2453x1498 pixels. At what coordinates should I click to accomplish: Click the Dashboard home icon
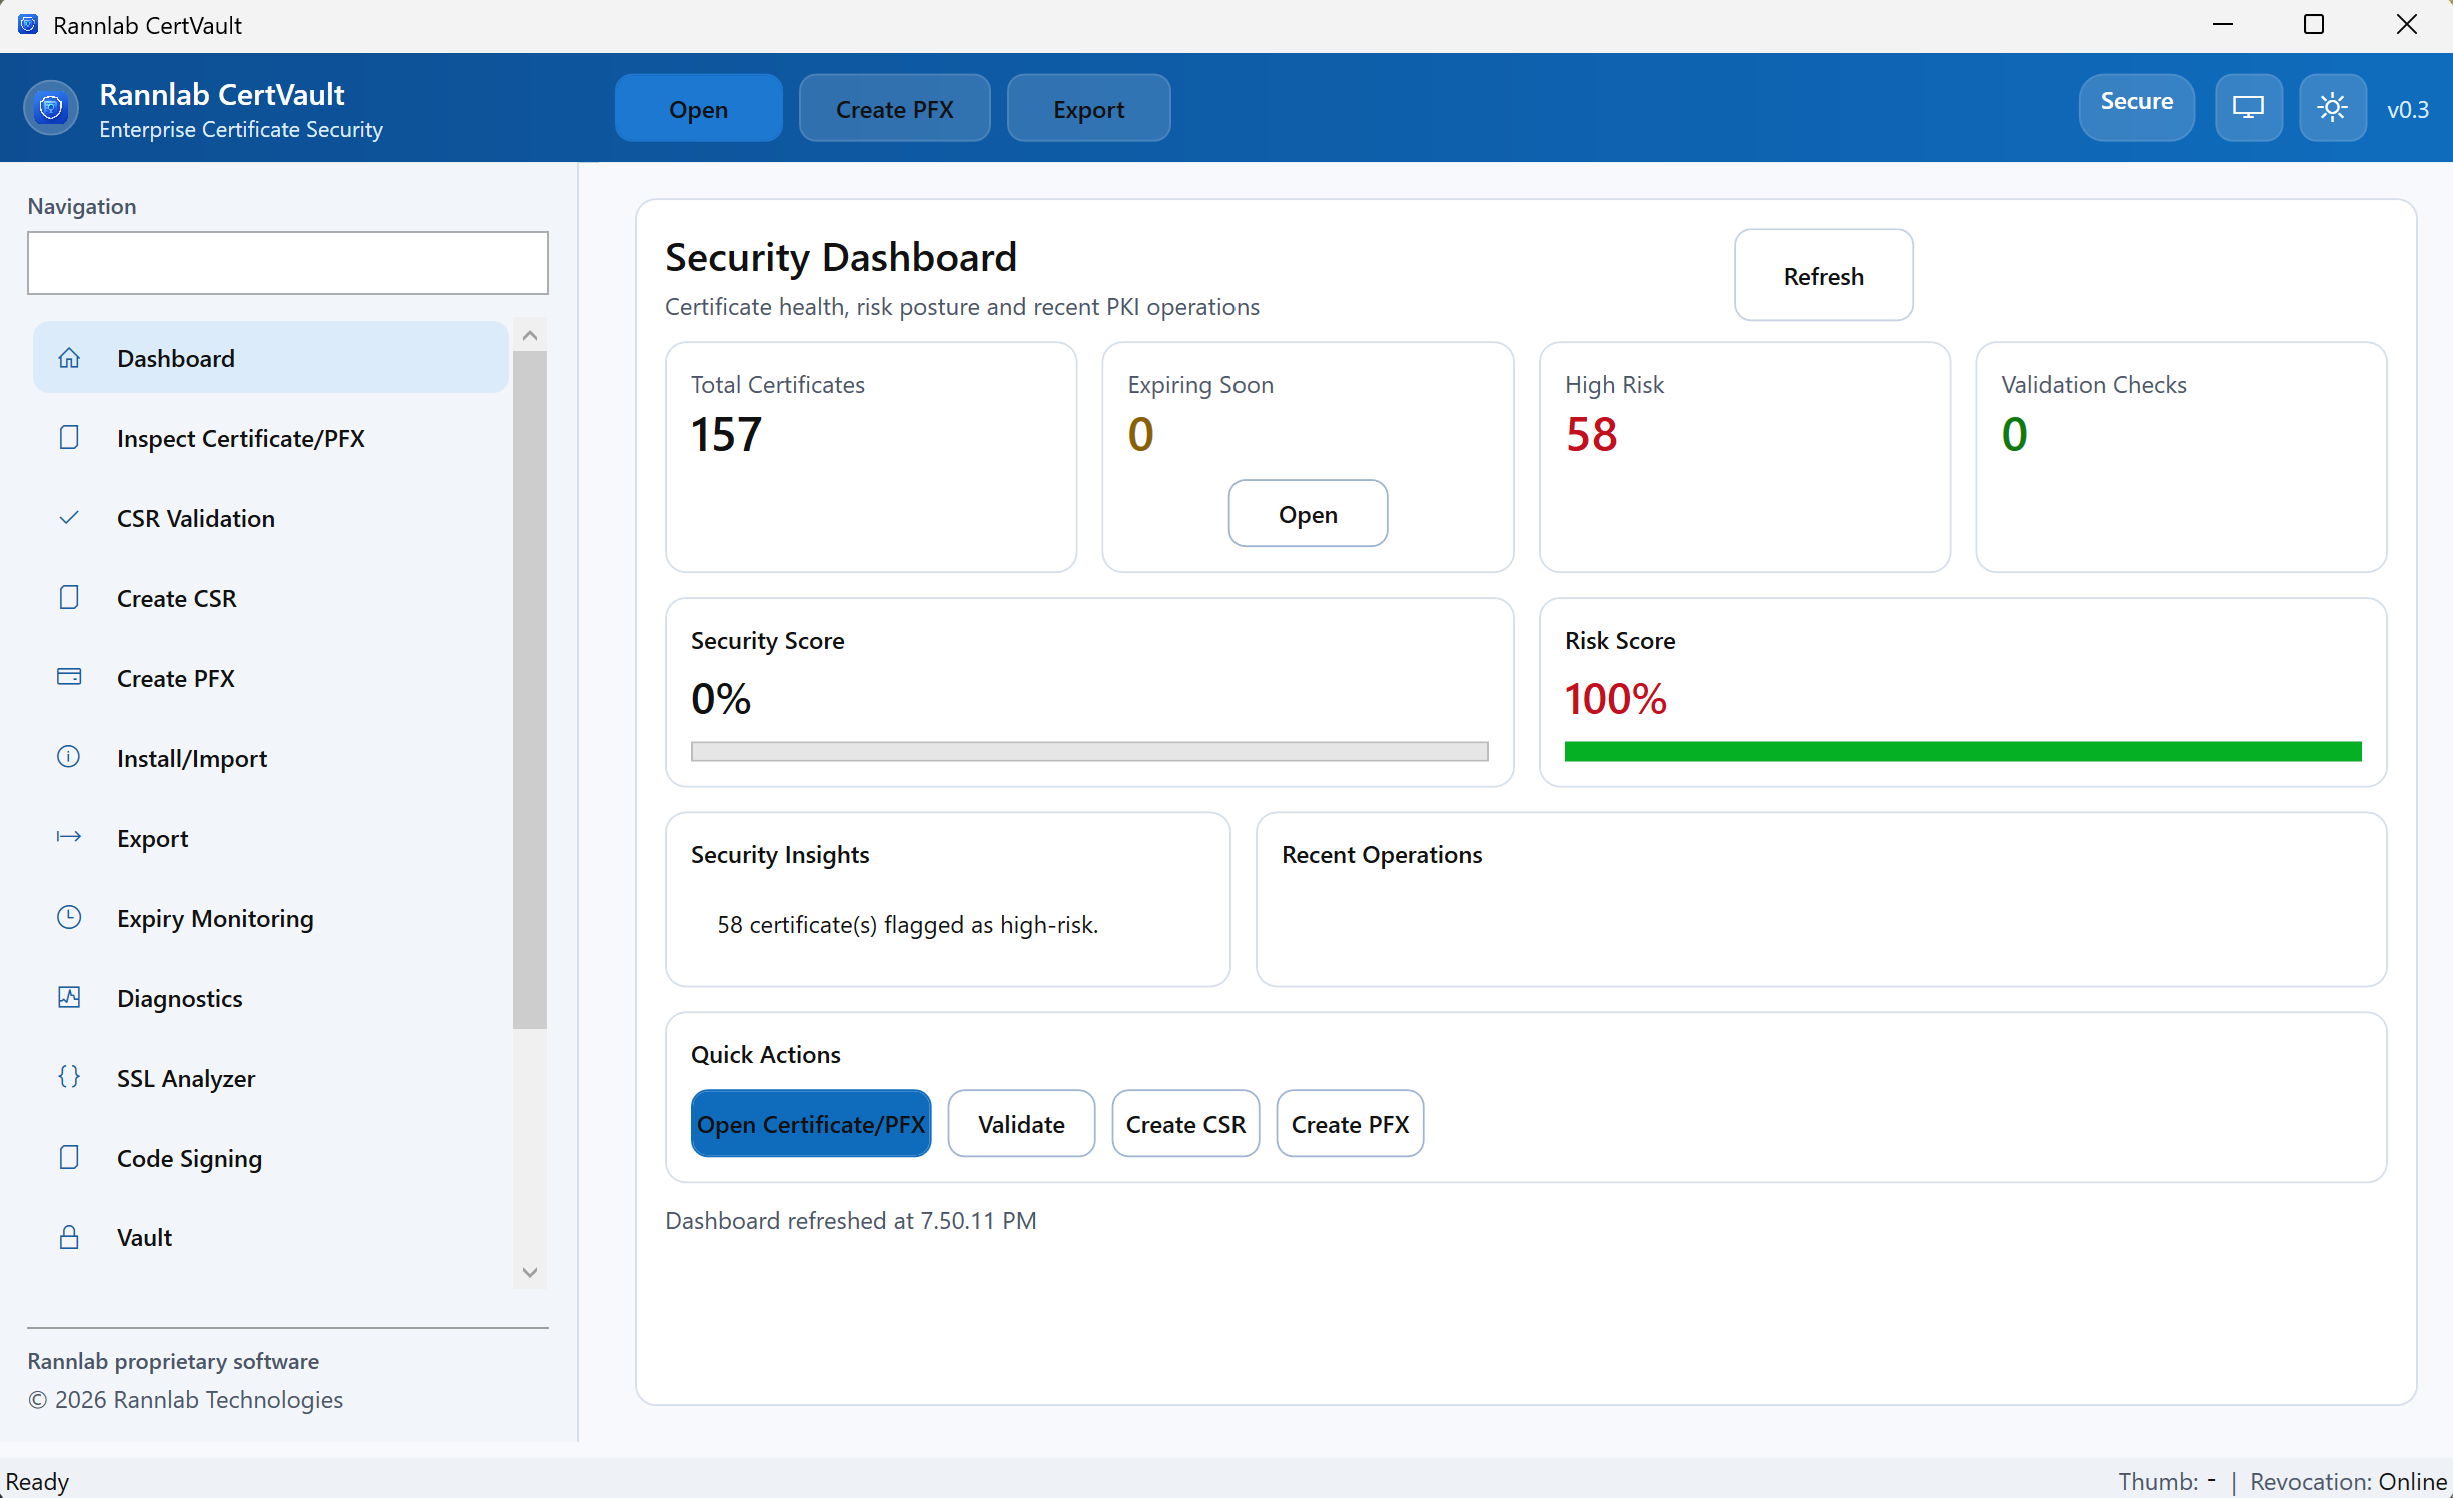coord(69,358)
